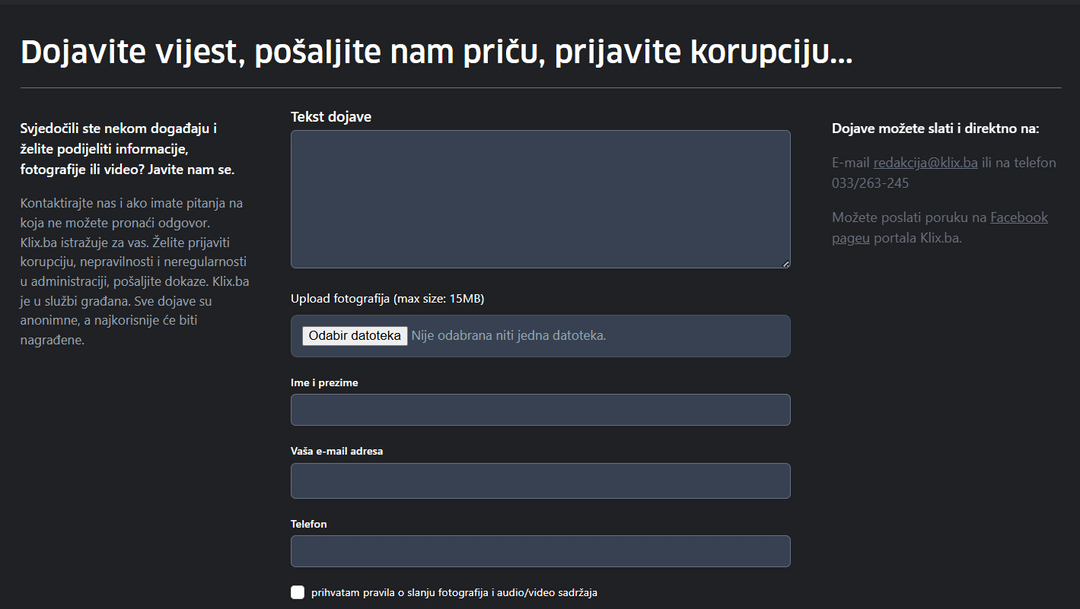
Task: Open the redakcija@klix.ba email link
Action: pyautogui.click(x=925, y=163)
